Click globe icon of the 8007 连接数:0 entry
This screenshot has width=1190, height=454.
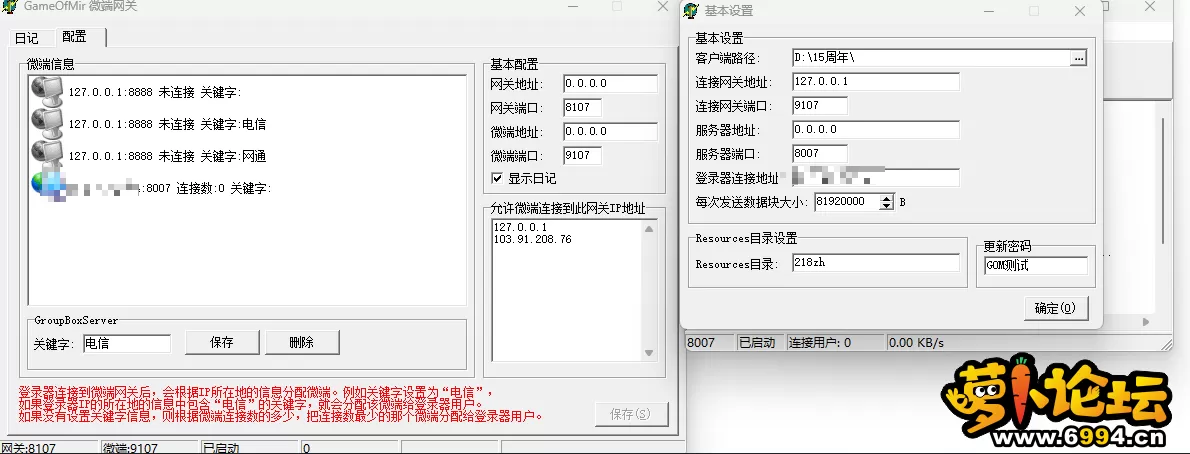tap(47, 184)
